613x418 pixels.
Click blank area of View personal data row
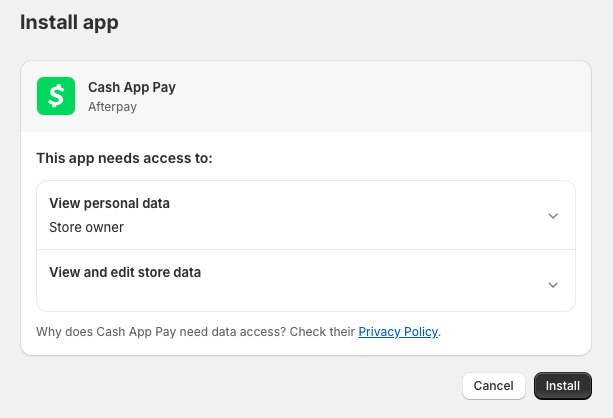pos(350,215)
